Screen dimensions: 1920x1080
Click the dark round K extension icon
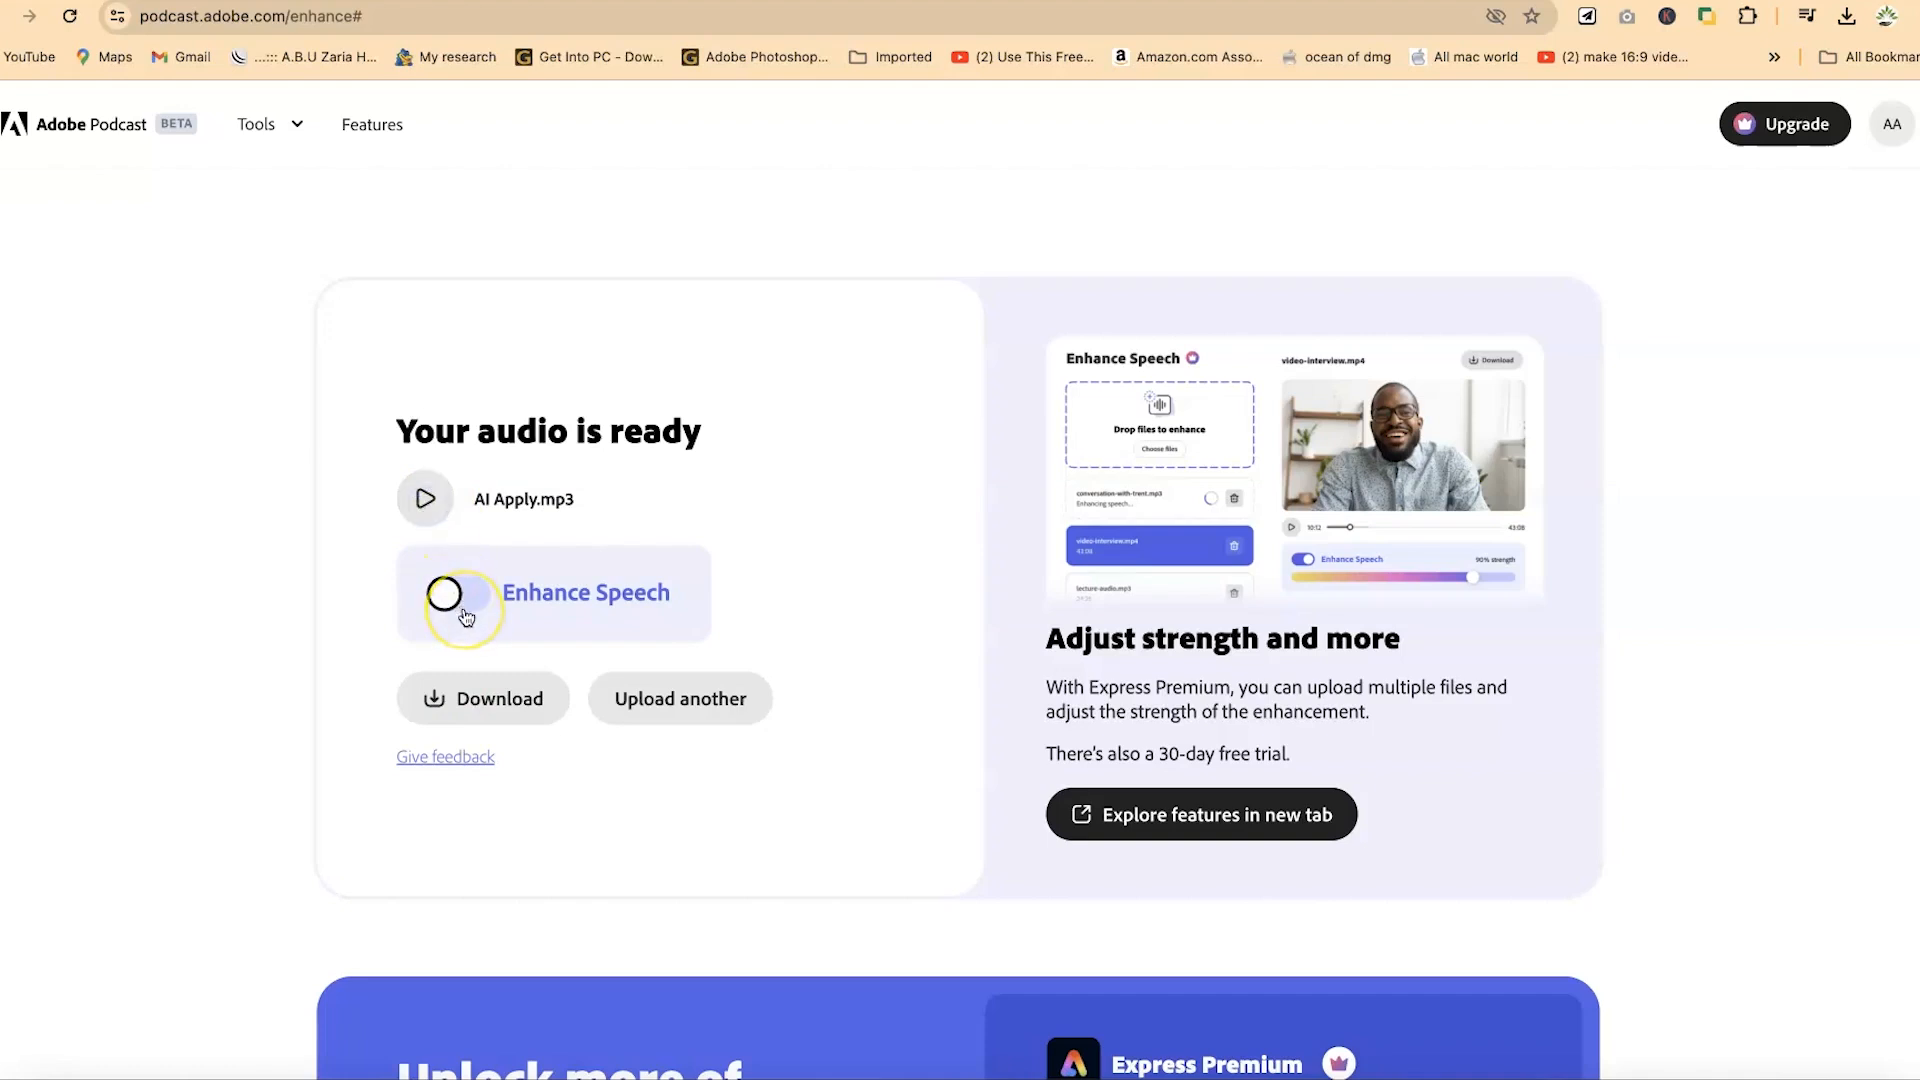(1667, 16)
